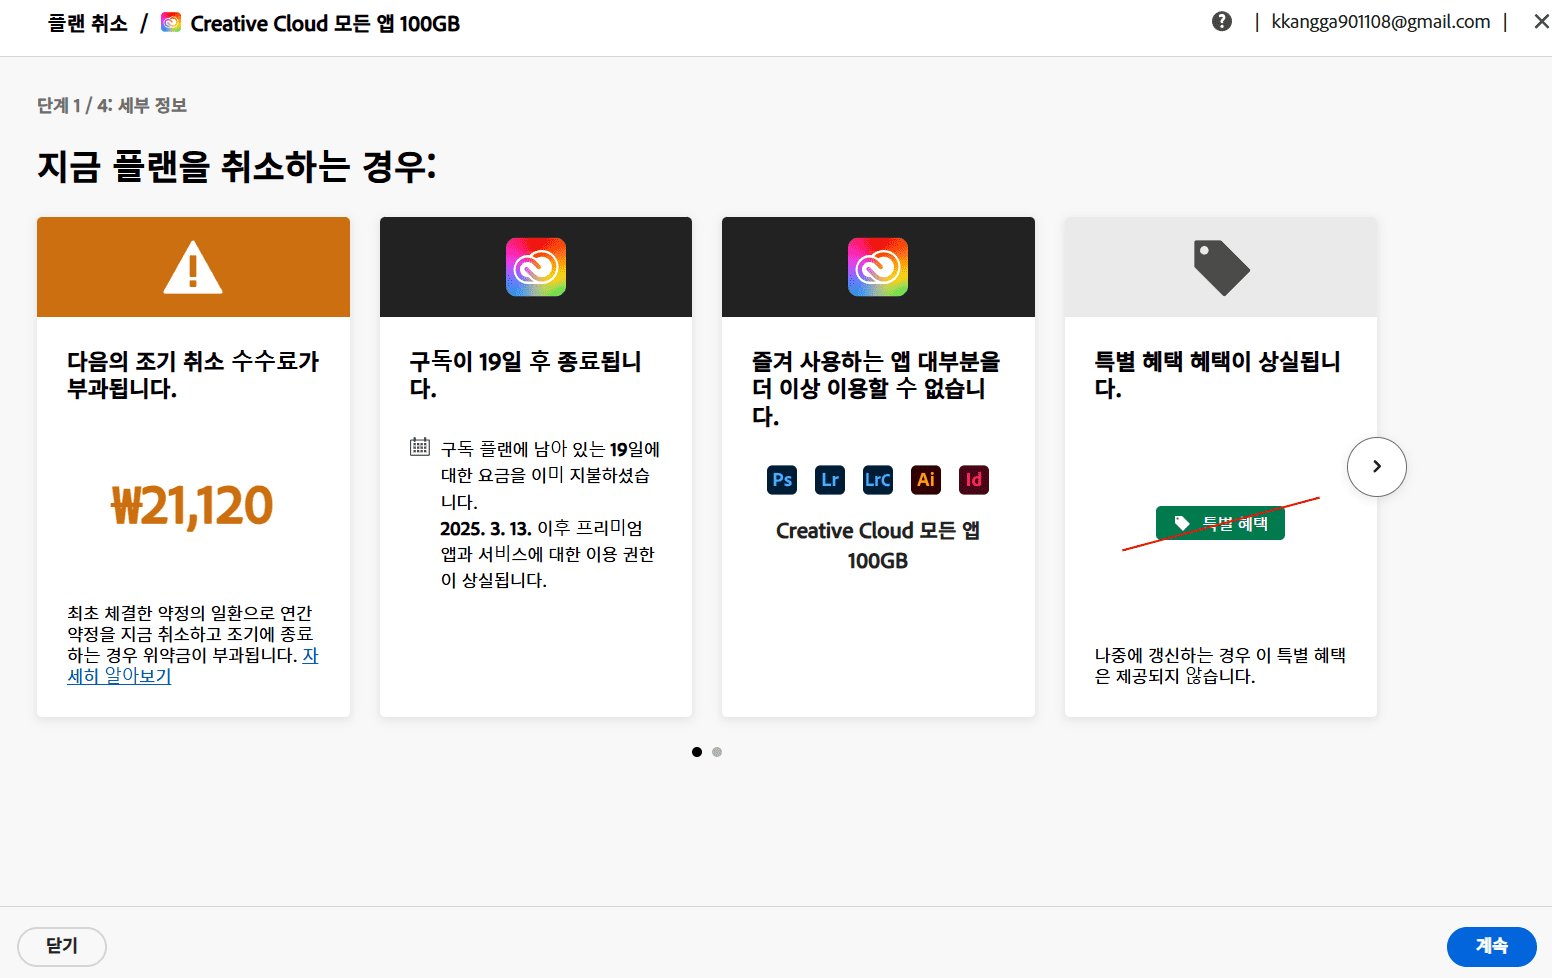Click the crossed-out 특별 혜택 green badge
Viewport: 1552px width, 978px height.
(x=1220, y=523)
